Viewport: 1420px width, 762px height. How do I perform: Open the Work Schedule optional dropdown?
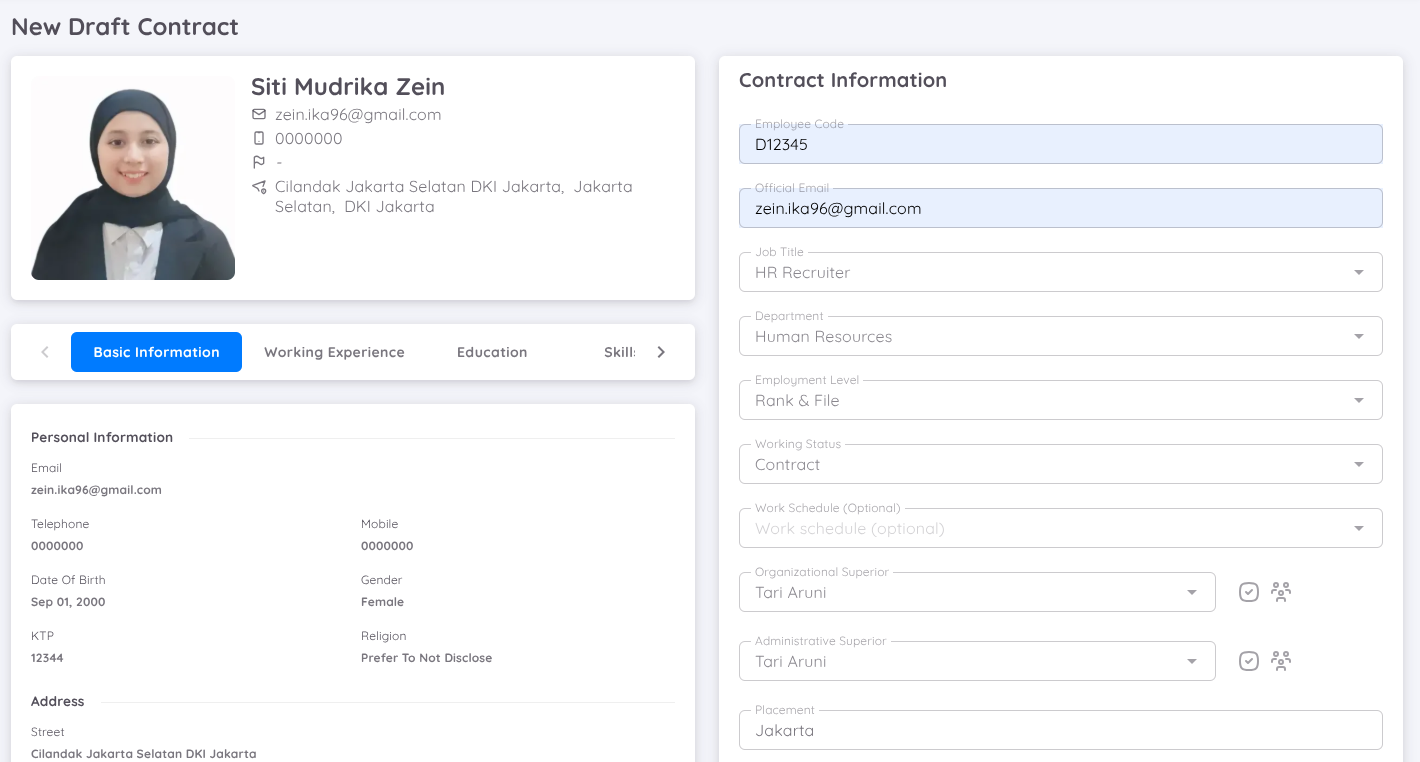click(x=1060, y=529)
